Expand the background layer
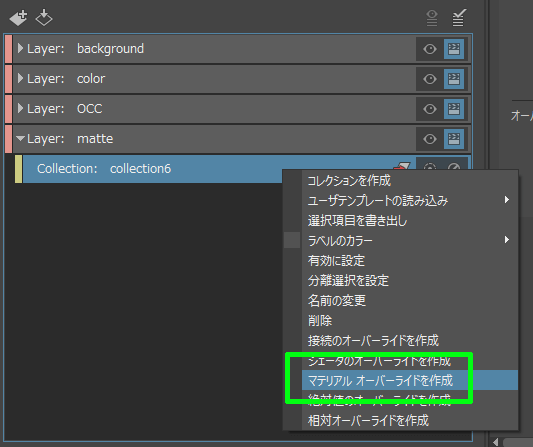This screenshot has height=447, width=533. 20,48
